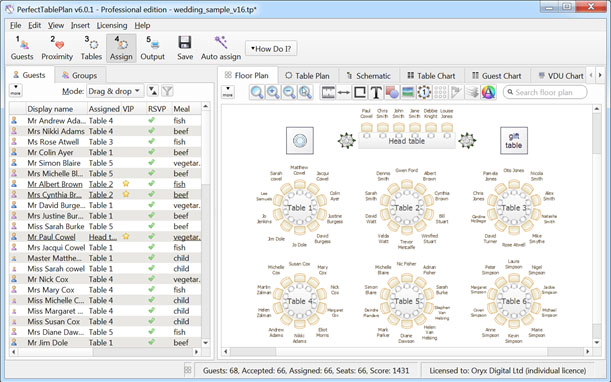Open the Mode Drag & drop dropdown

(x=115, y=91)
